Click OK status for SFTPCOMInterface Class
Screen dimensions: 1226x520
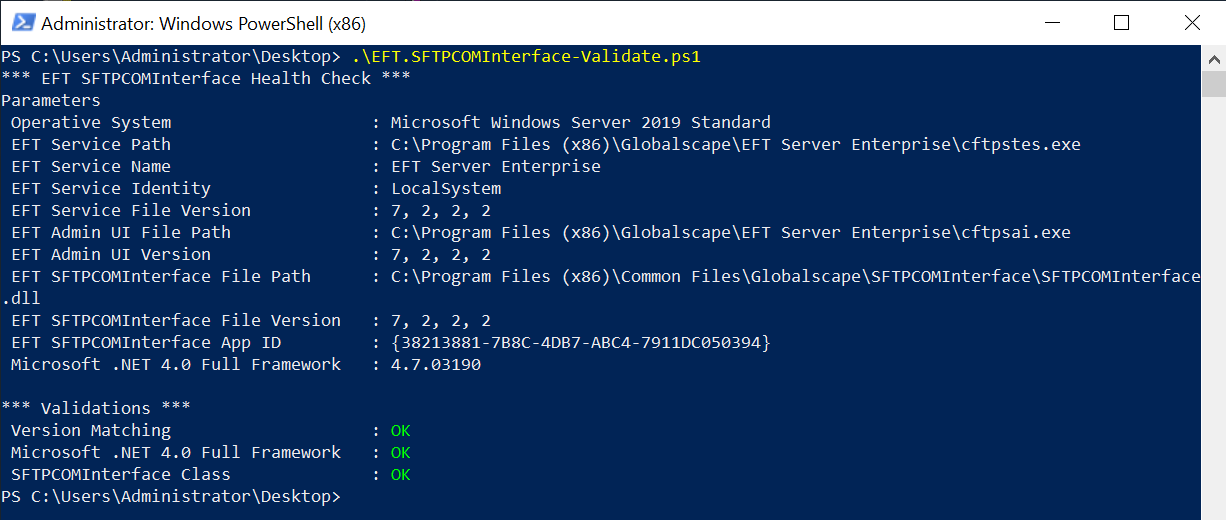click(x=400, y=475)
